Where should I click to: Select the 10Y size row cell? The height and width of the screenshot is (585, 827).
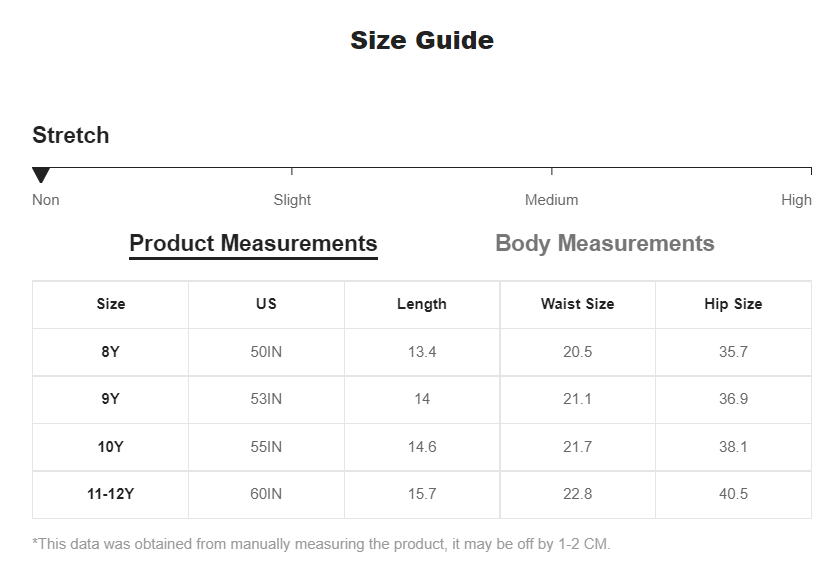111,447
